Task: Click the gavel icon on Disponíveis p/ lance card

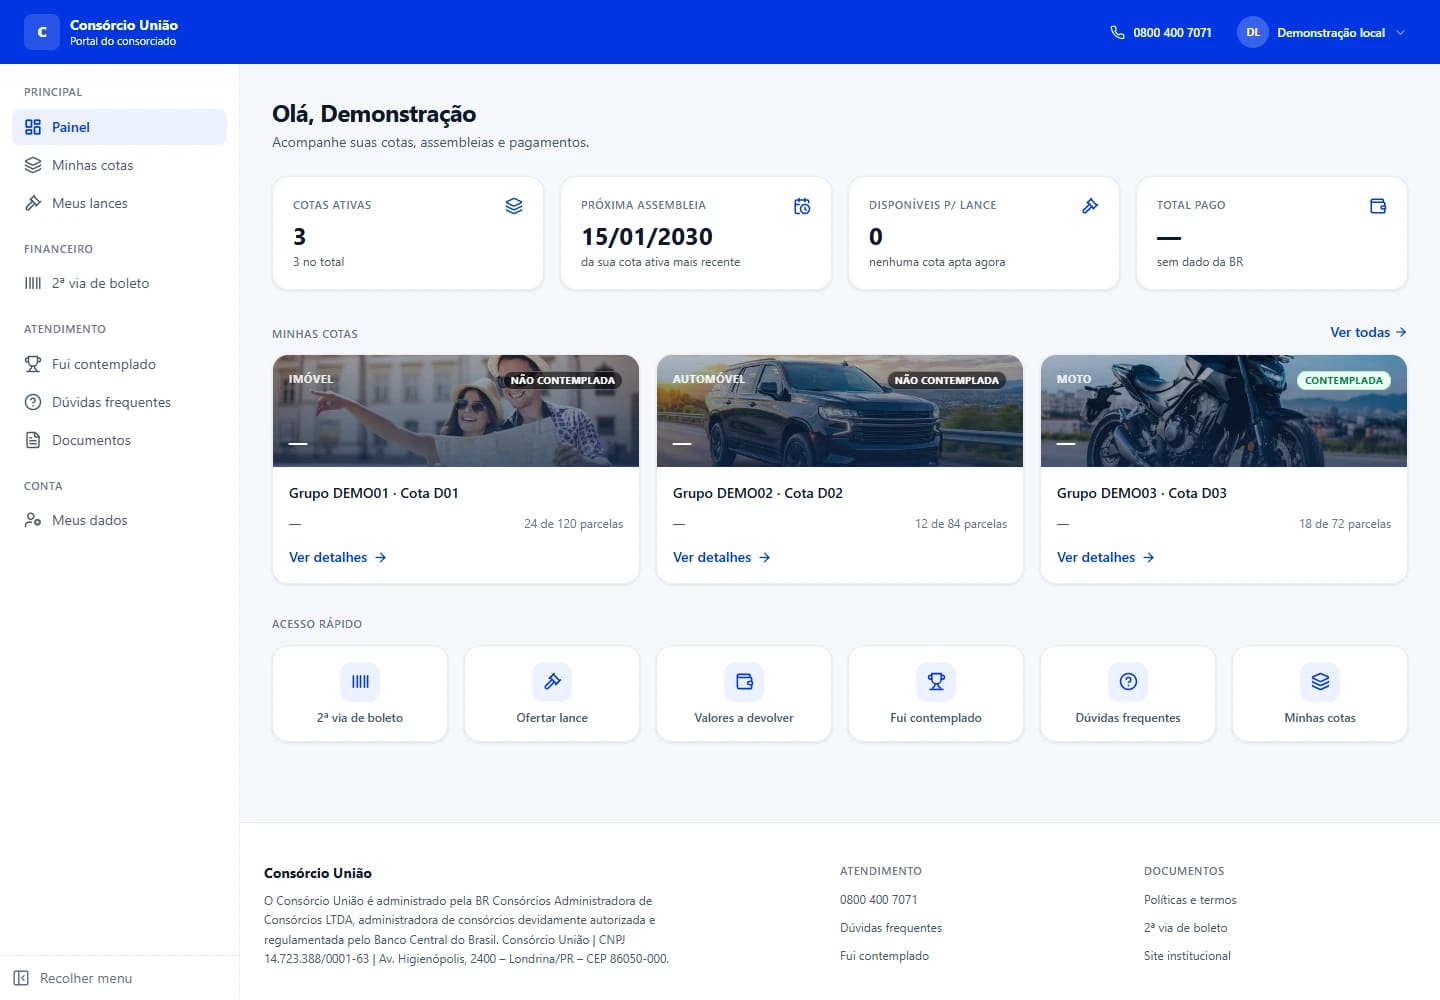Action: [1090, 206]
